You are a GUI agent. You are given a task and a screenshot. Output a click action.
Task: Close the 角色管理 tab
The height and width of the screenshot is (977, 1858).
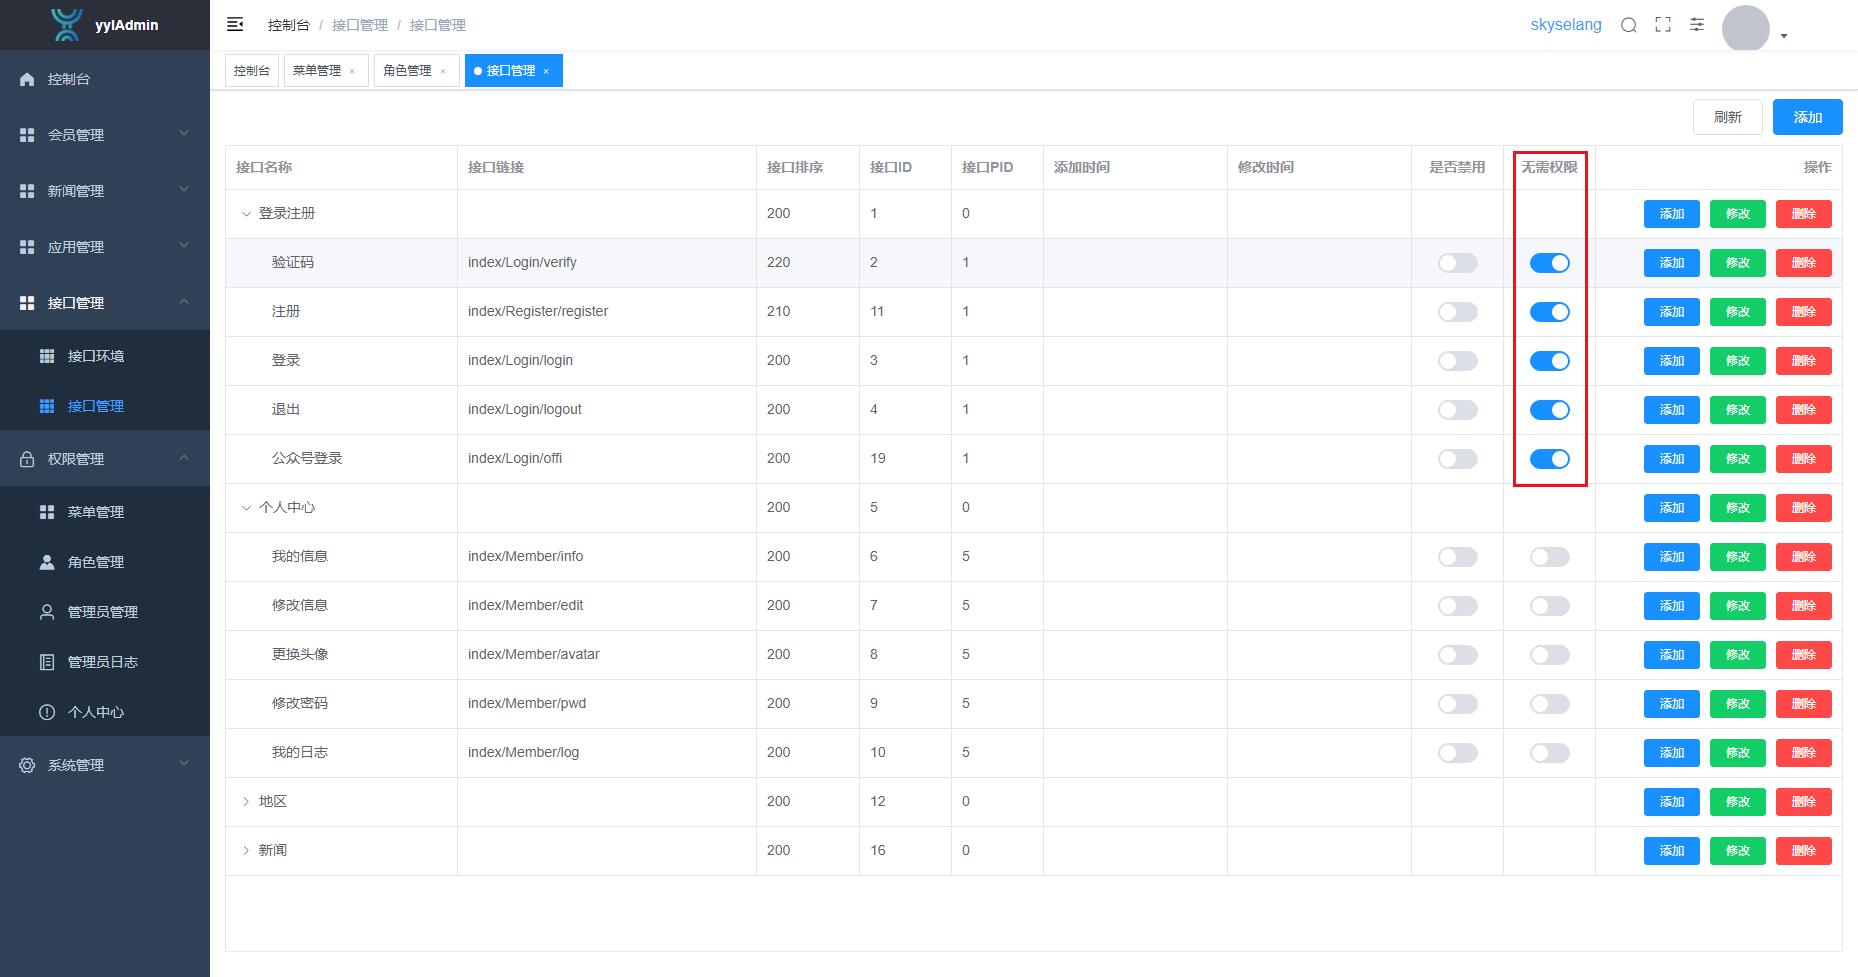[443, 71]
